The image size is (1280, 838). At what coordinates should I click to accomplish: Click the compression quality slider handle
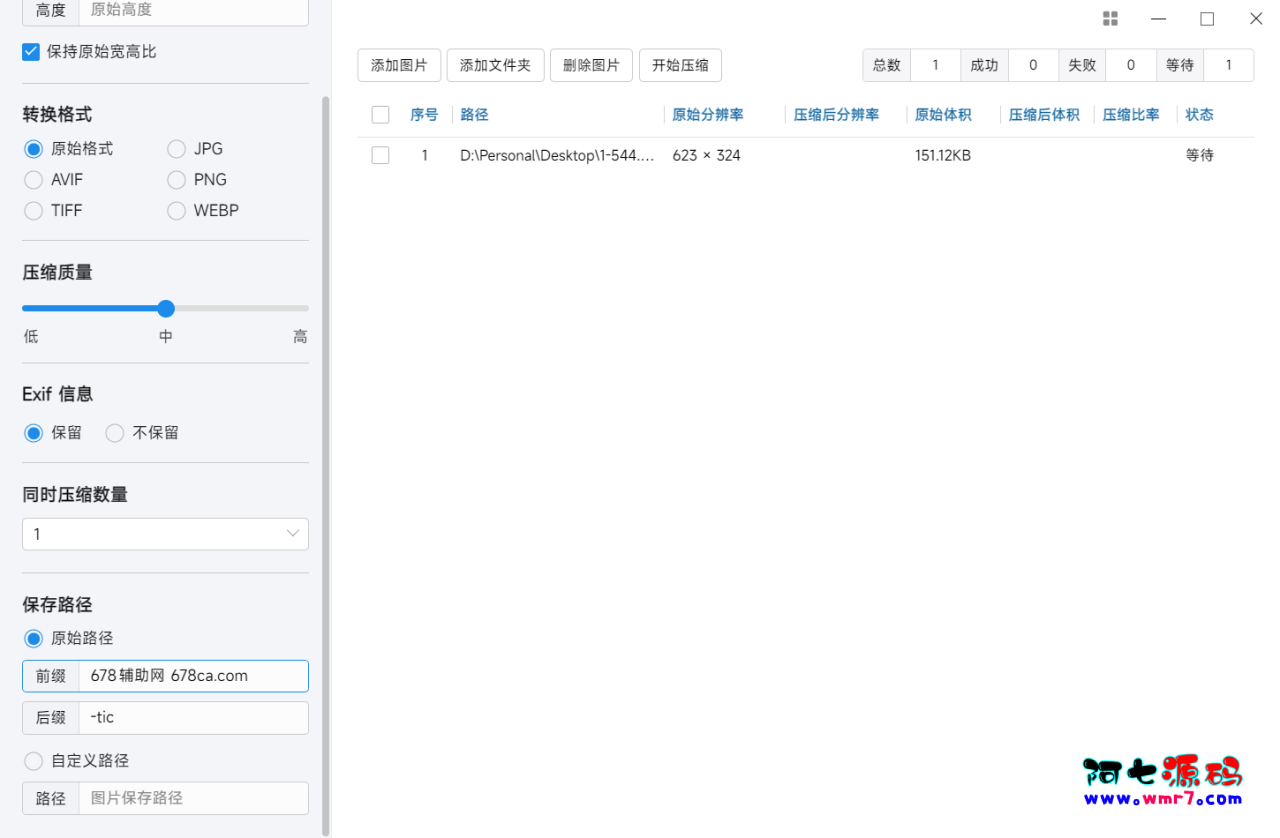pos(166,308)
